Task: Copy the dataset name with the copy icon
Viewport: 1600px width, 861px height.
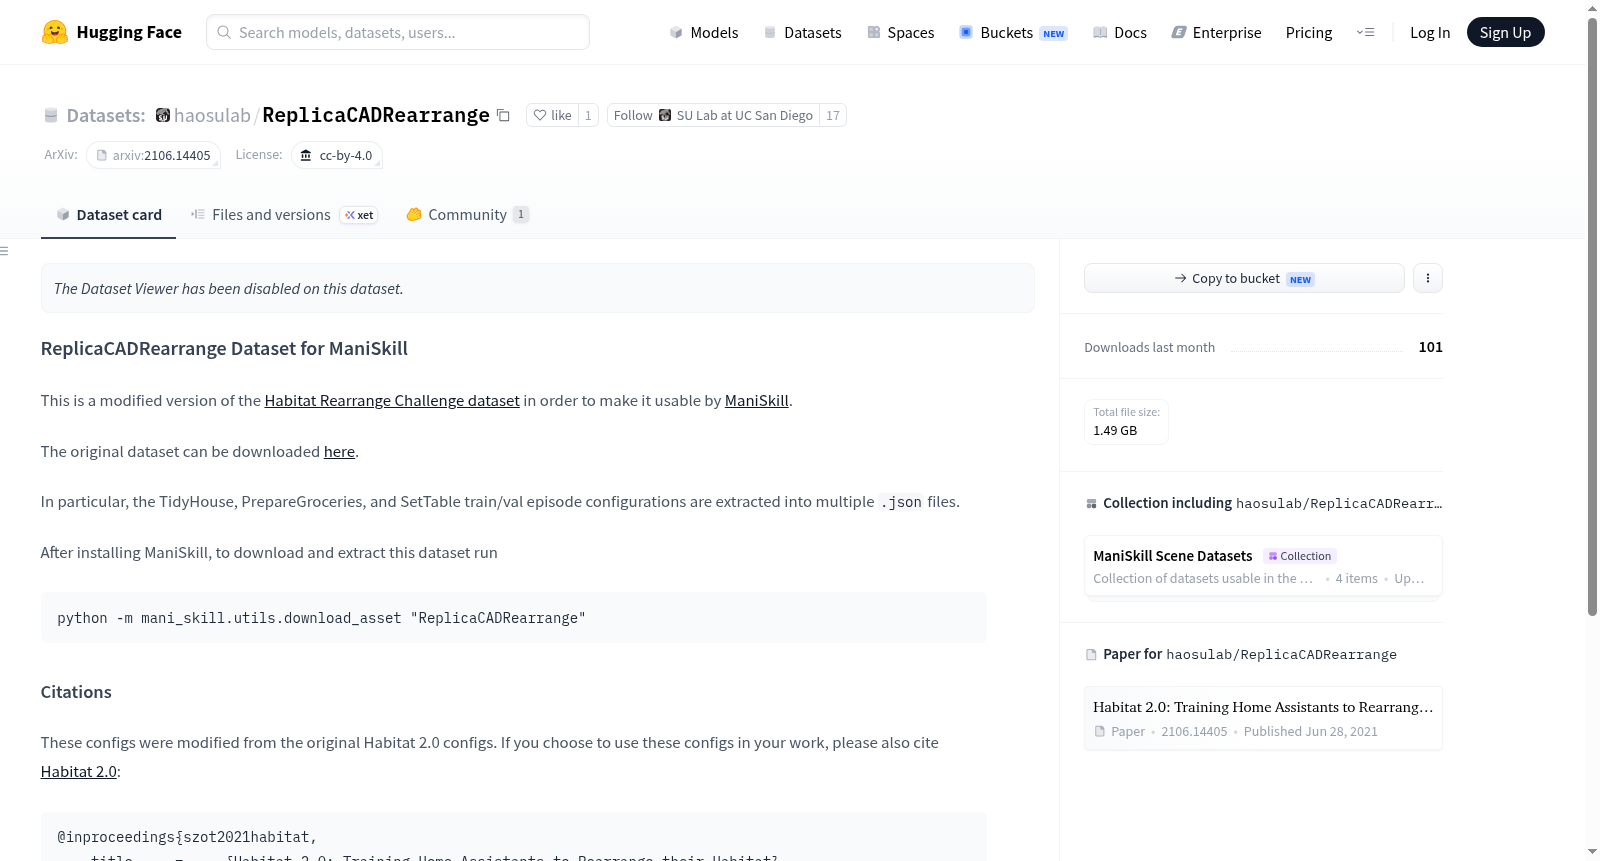Action: click(504, 116)
